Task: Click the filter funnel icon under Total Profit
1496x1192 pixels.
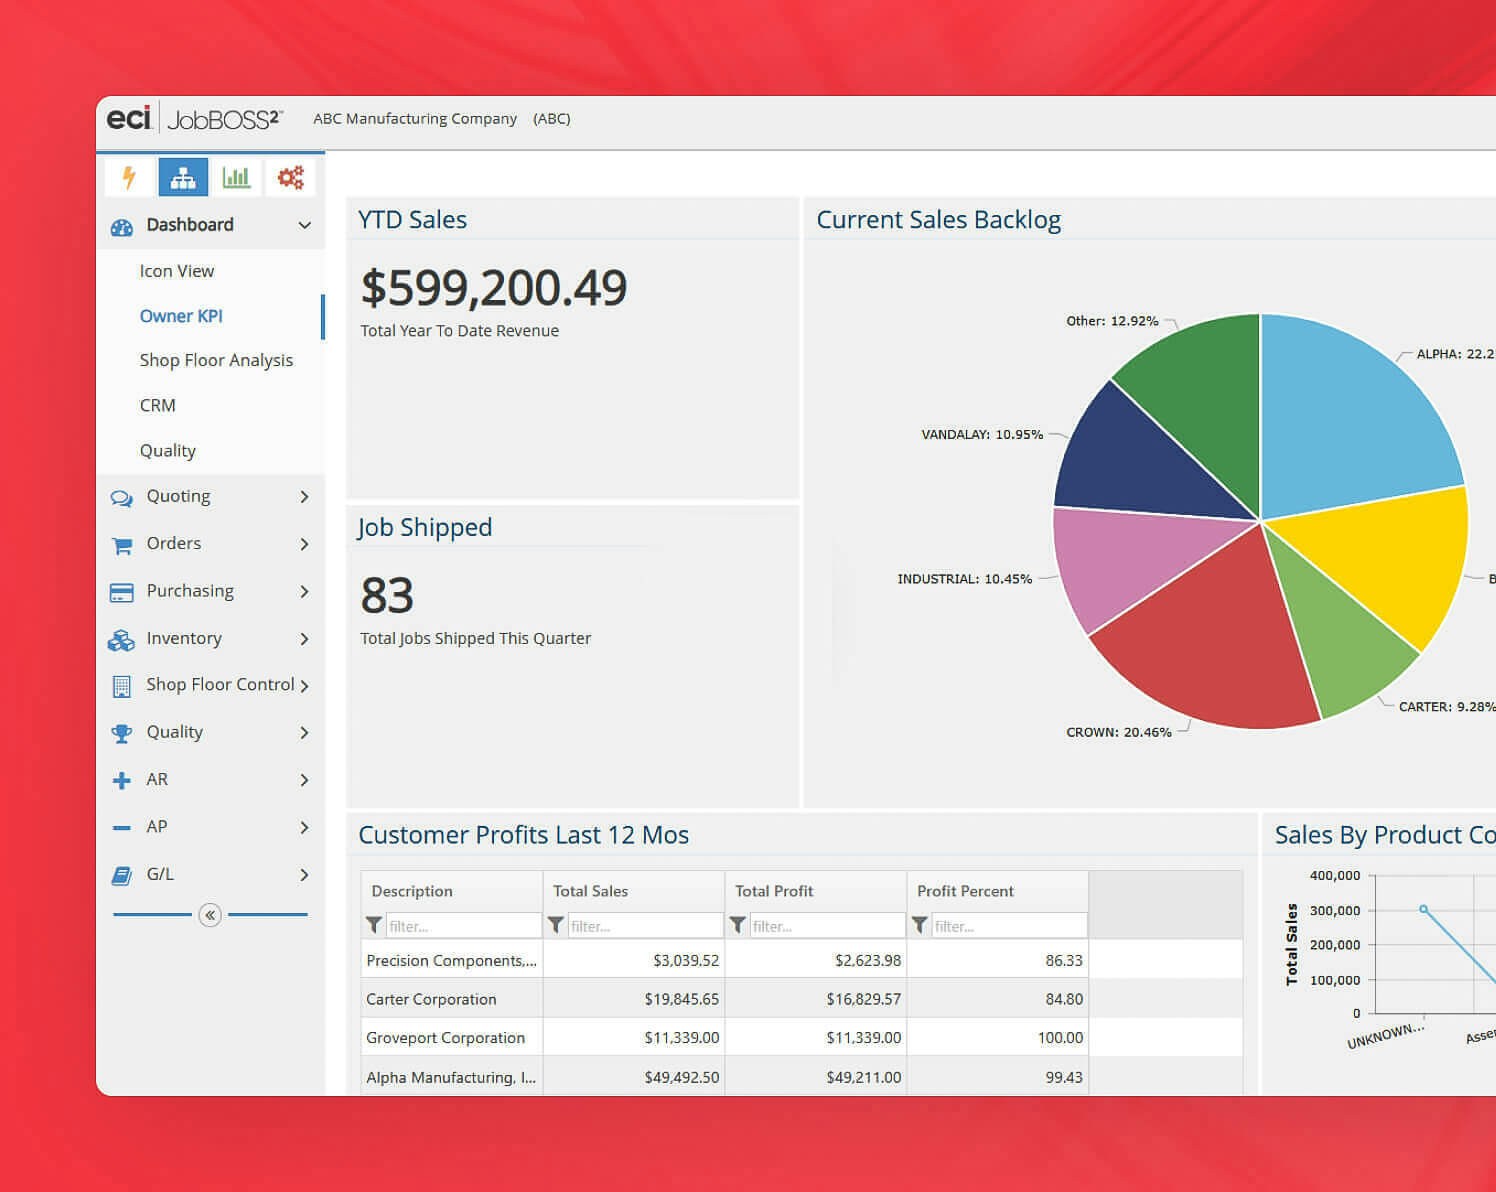Action: point(738,925)
